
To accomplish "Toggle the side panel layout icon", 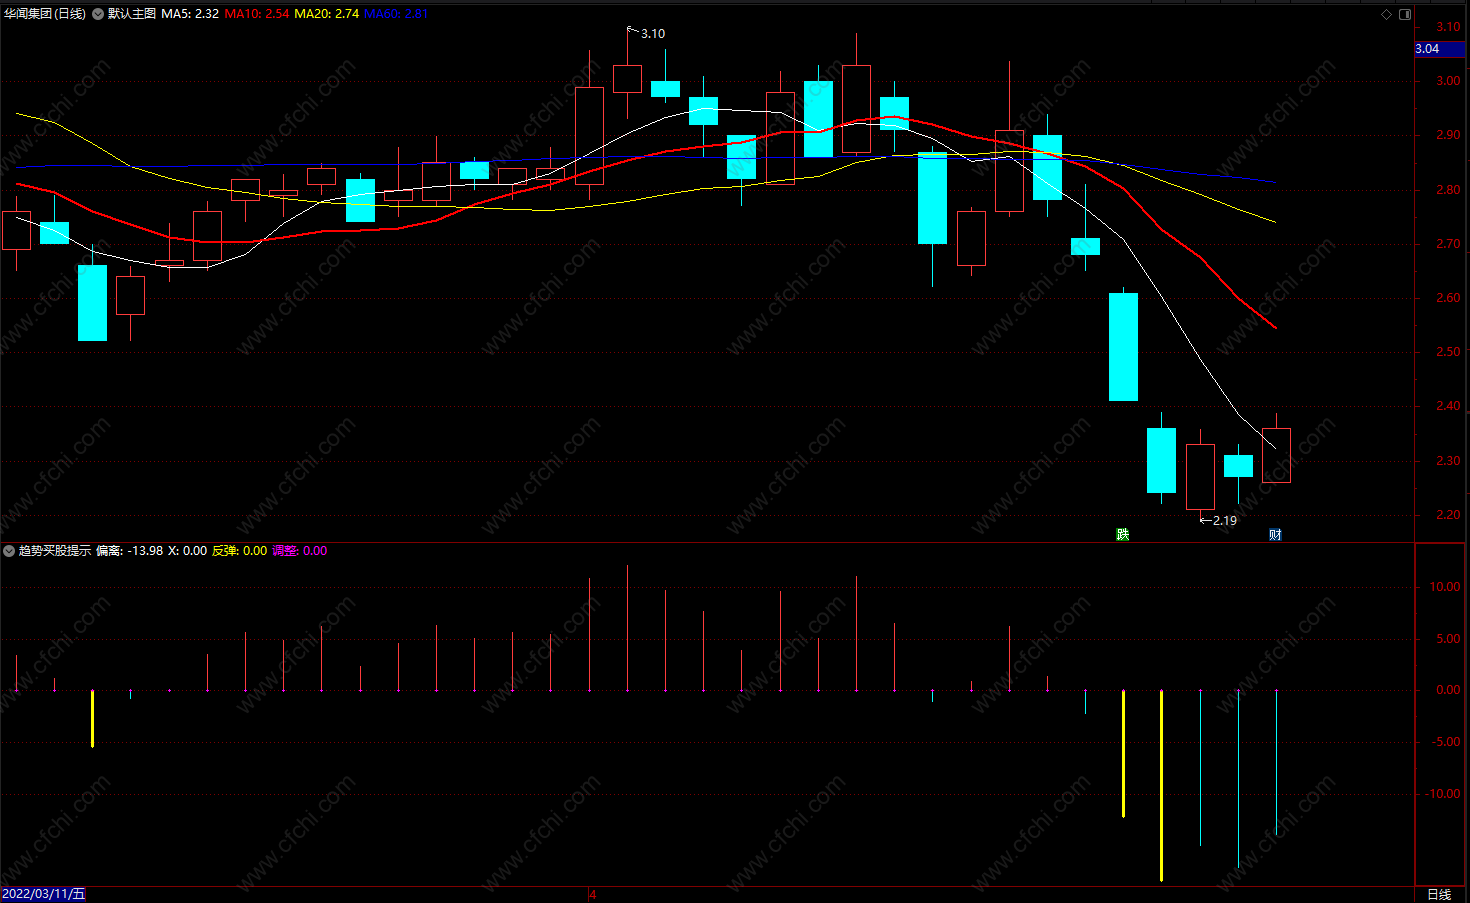I will point(1405,14).
